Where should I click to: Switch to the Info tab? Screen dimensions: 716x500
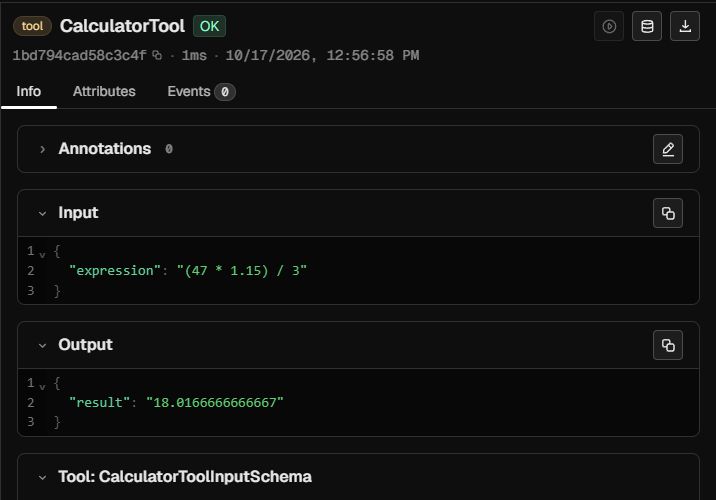click(x=29, y=91)
